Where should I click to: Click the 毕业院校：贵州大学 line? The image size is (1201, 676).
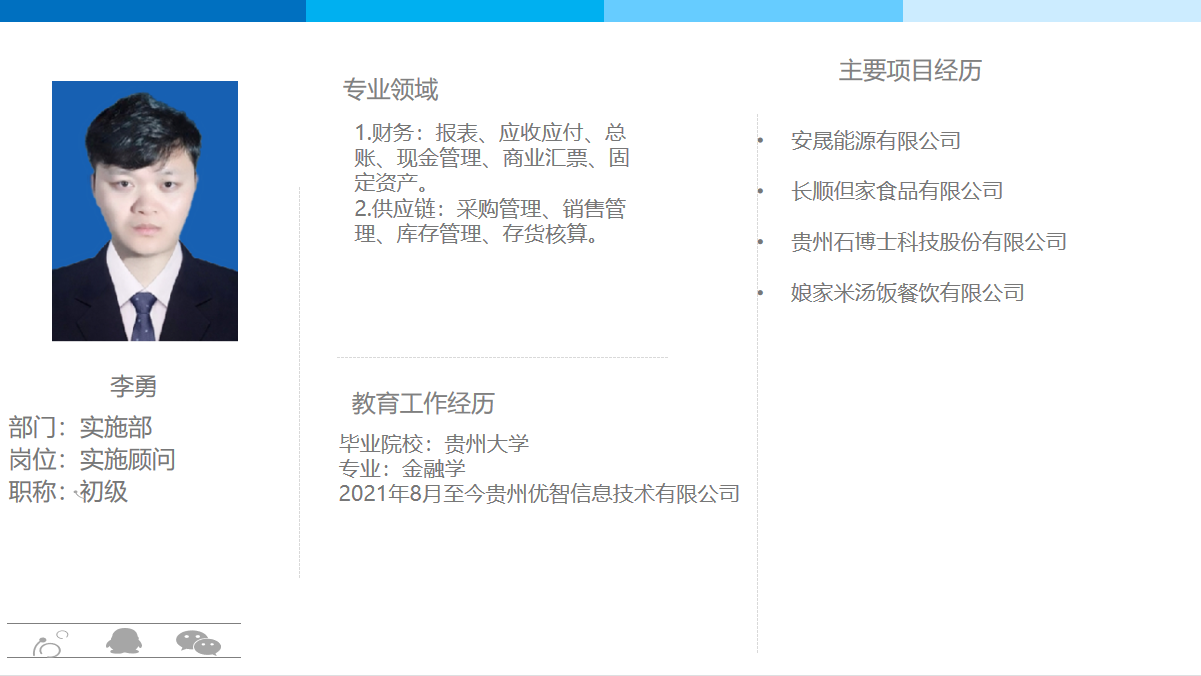point(434,444)
